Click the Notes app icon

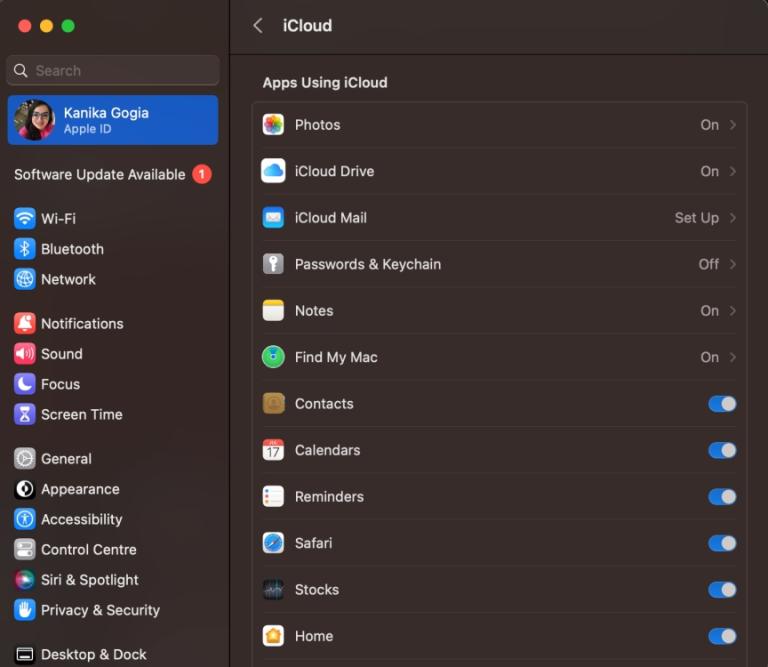tap(273, 311)
